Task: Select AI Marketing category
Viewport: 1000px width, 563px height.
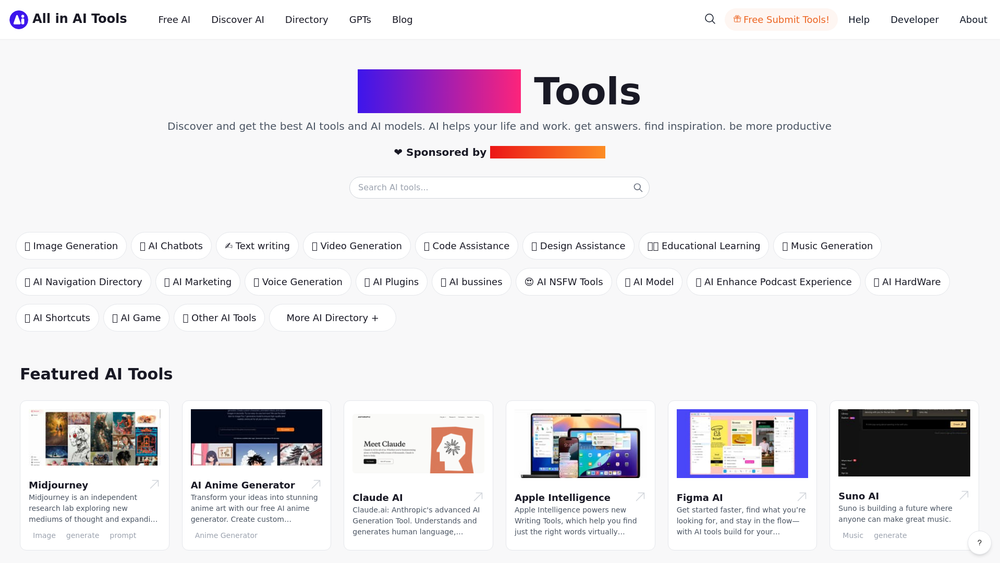Action: click(198, 282)
